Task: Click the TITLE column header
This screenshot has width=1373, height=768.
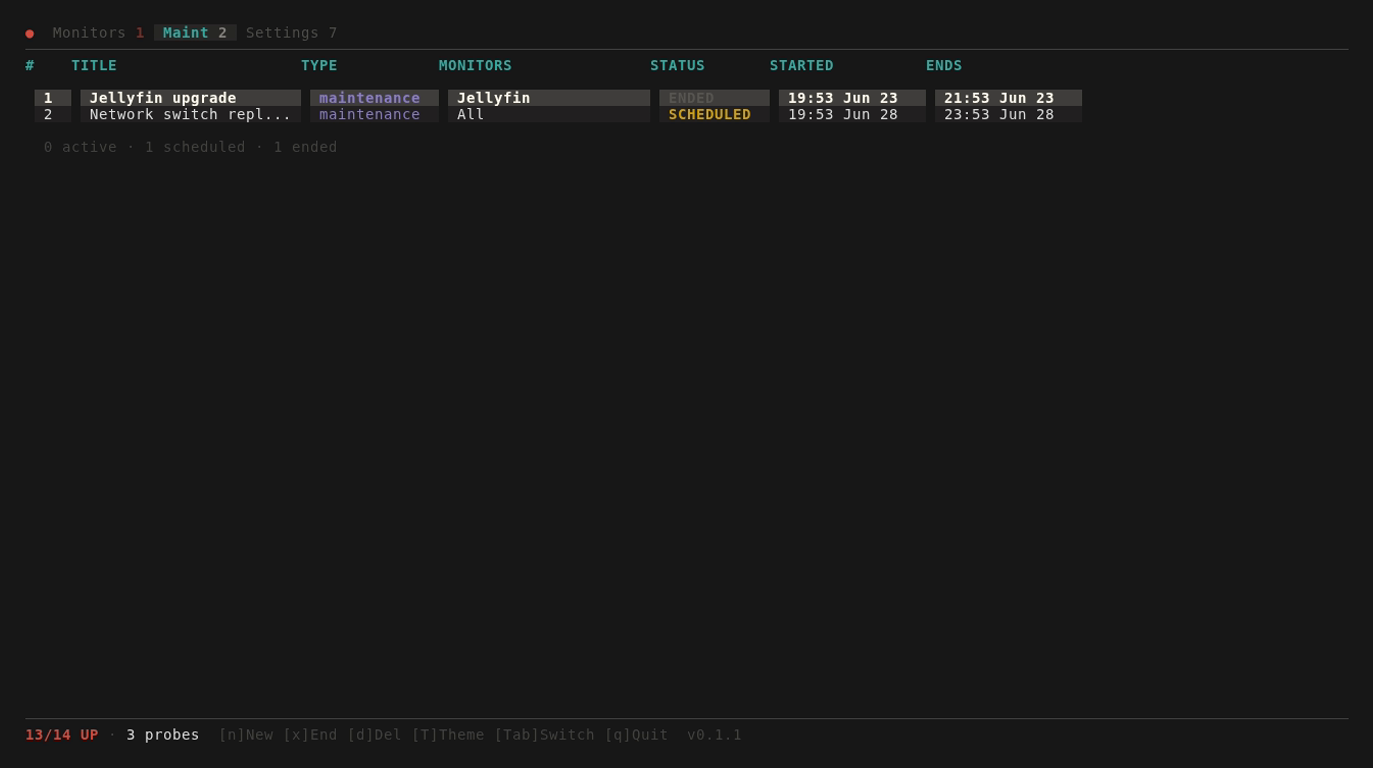Action: [x=94, y=65]
